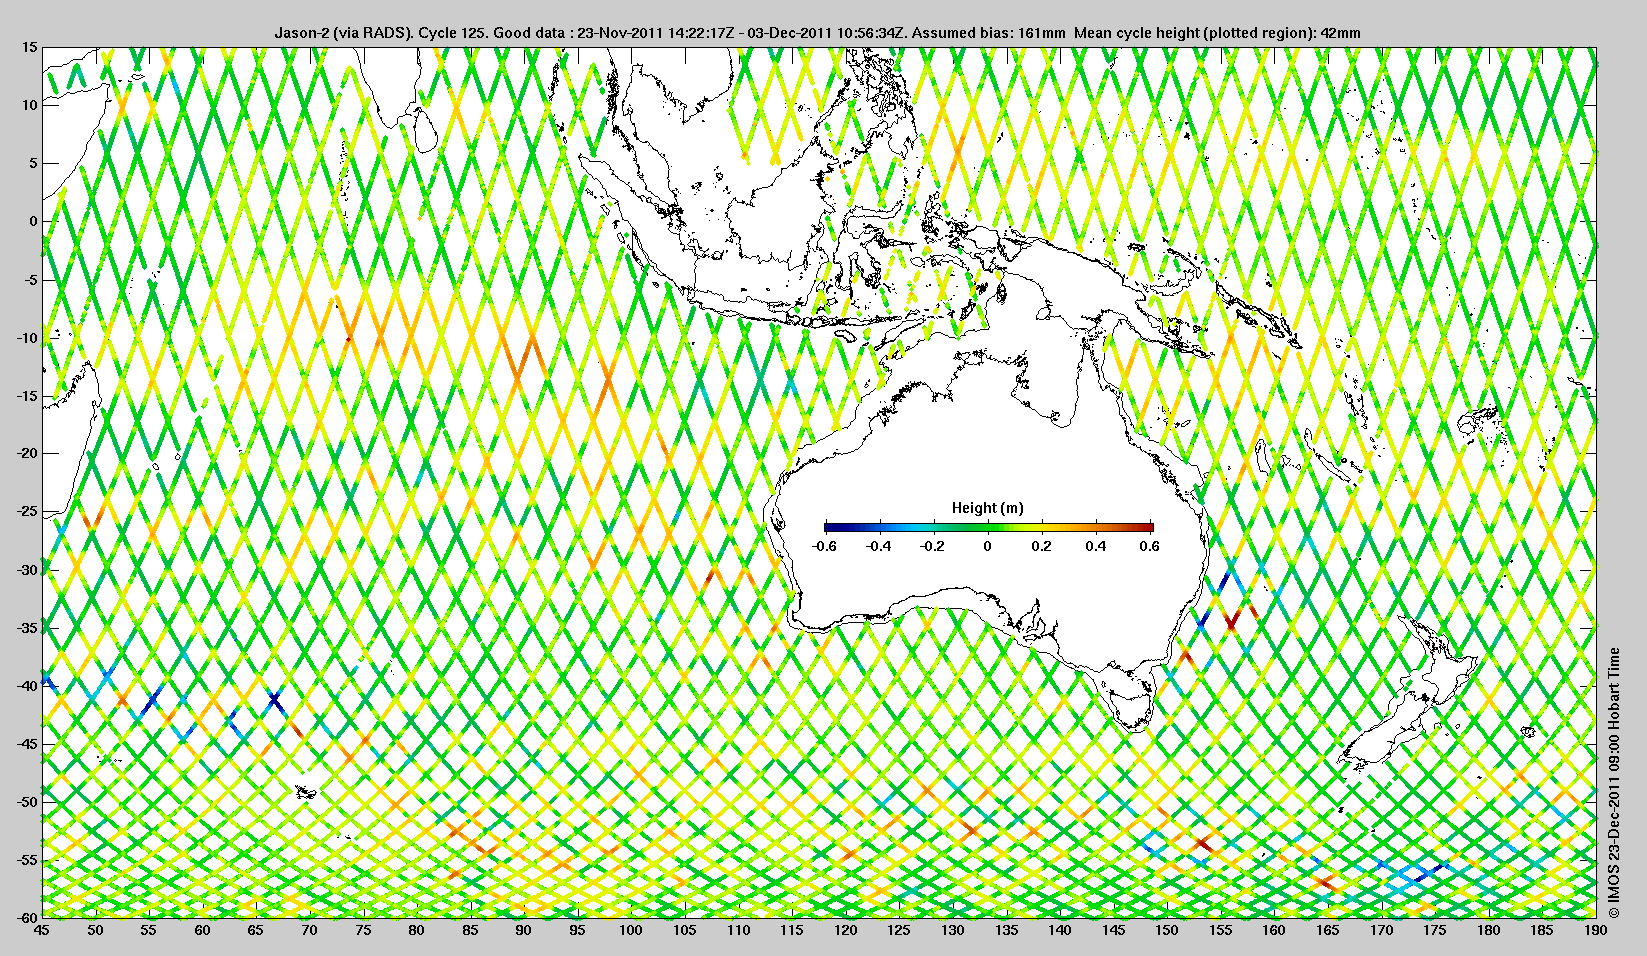This screenshot has height=956, width=1647.
Task: Click the latitude tick label -60
Action: tap(26, 917)
